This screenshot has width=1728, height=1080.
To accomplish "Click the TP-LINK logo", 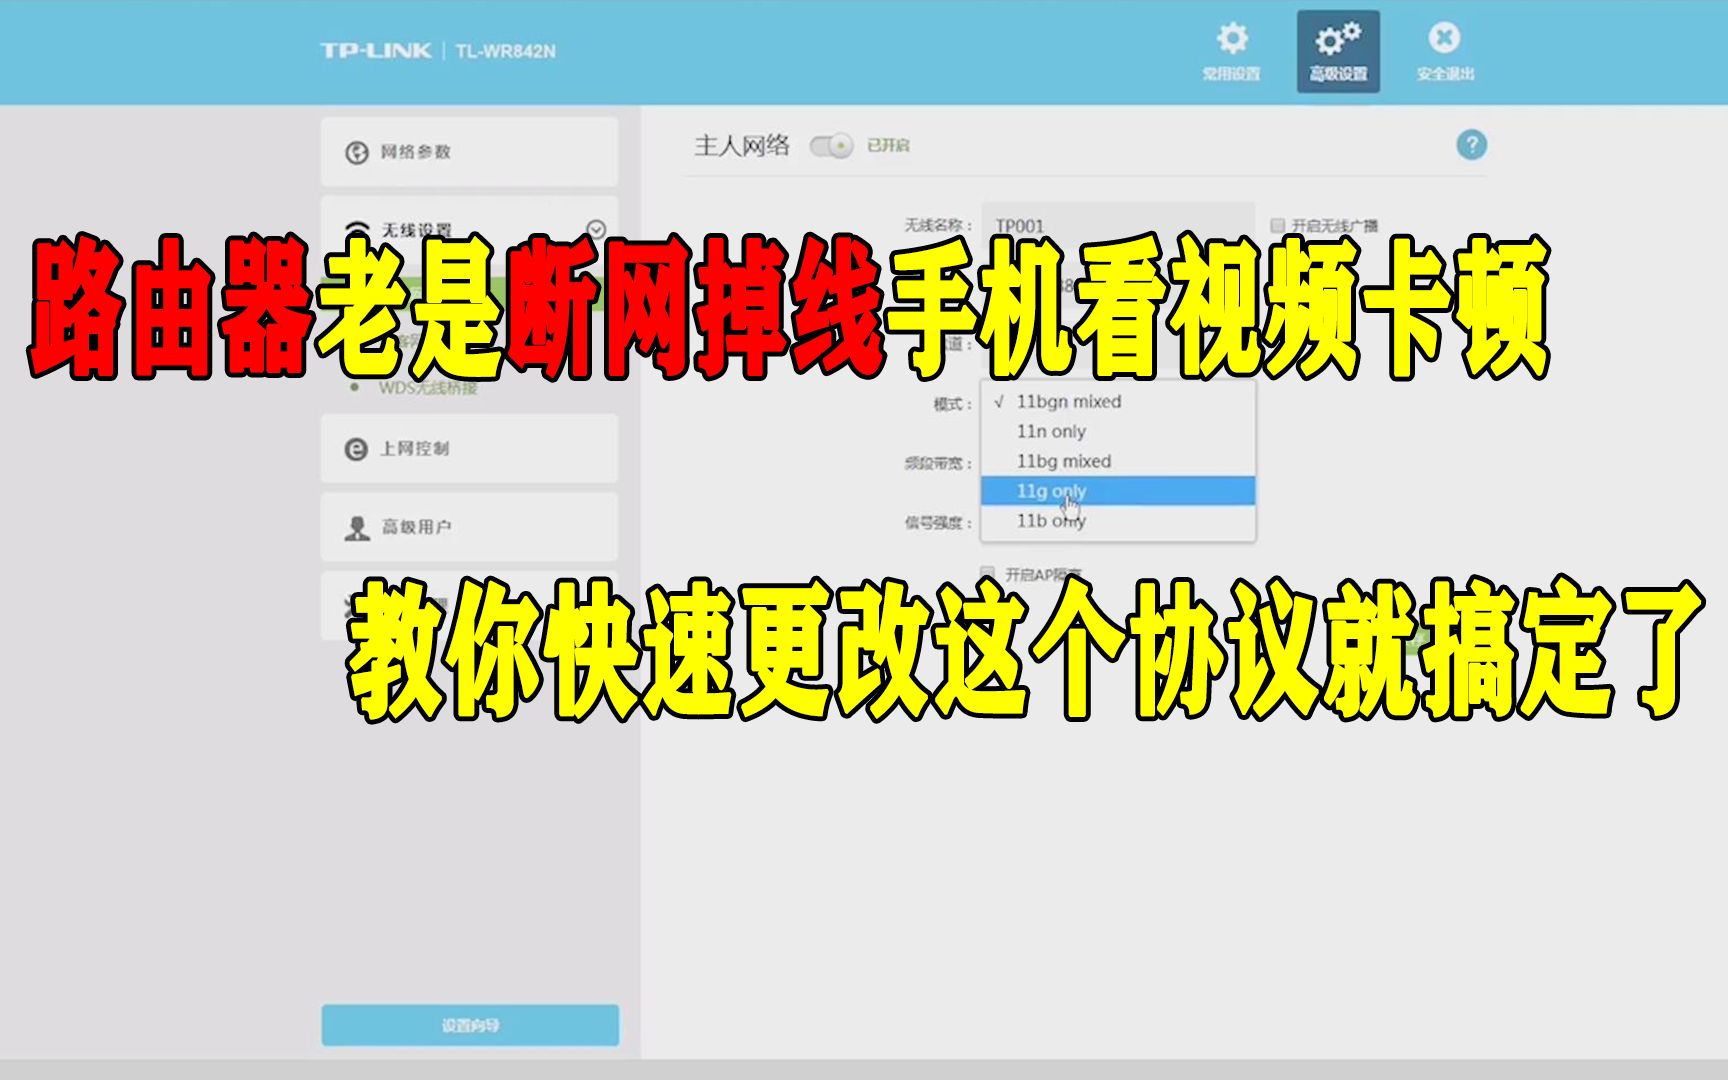I will coord(376,51).
